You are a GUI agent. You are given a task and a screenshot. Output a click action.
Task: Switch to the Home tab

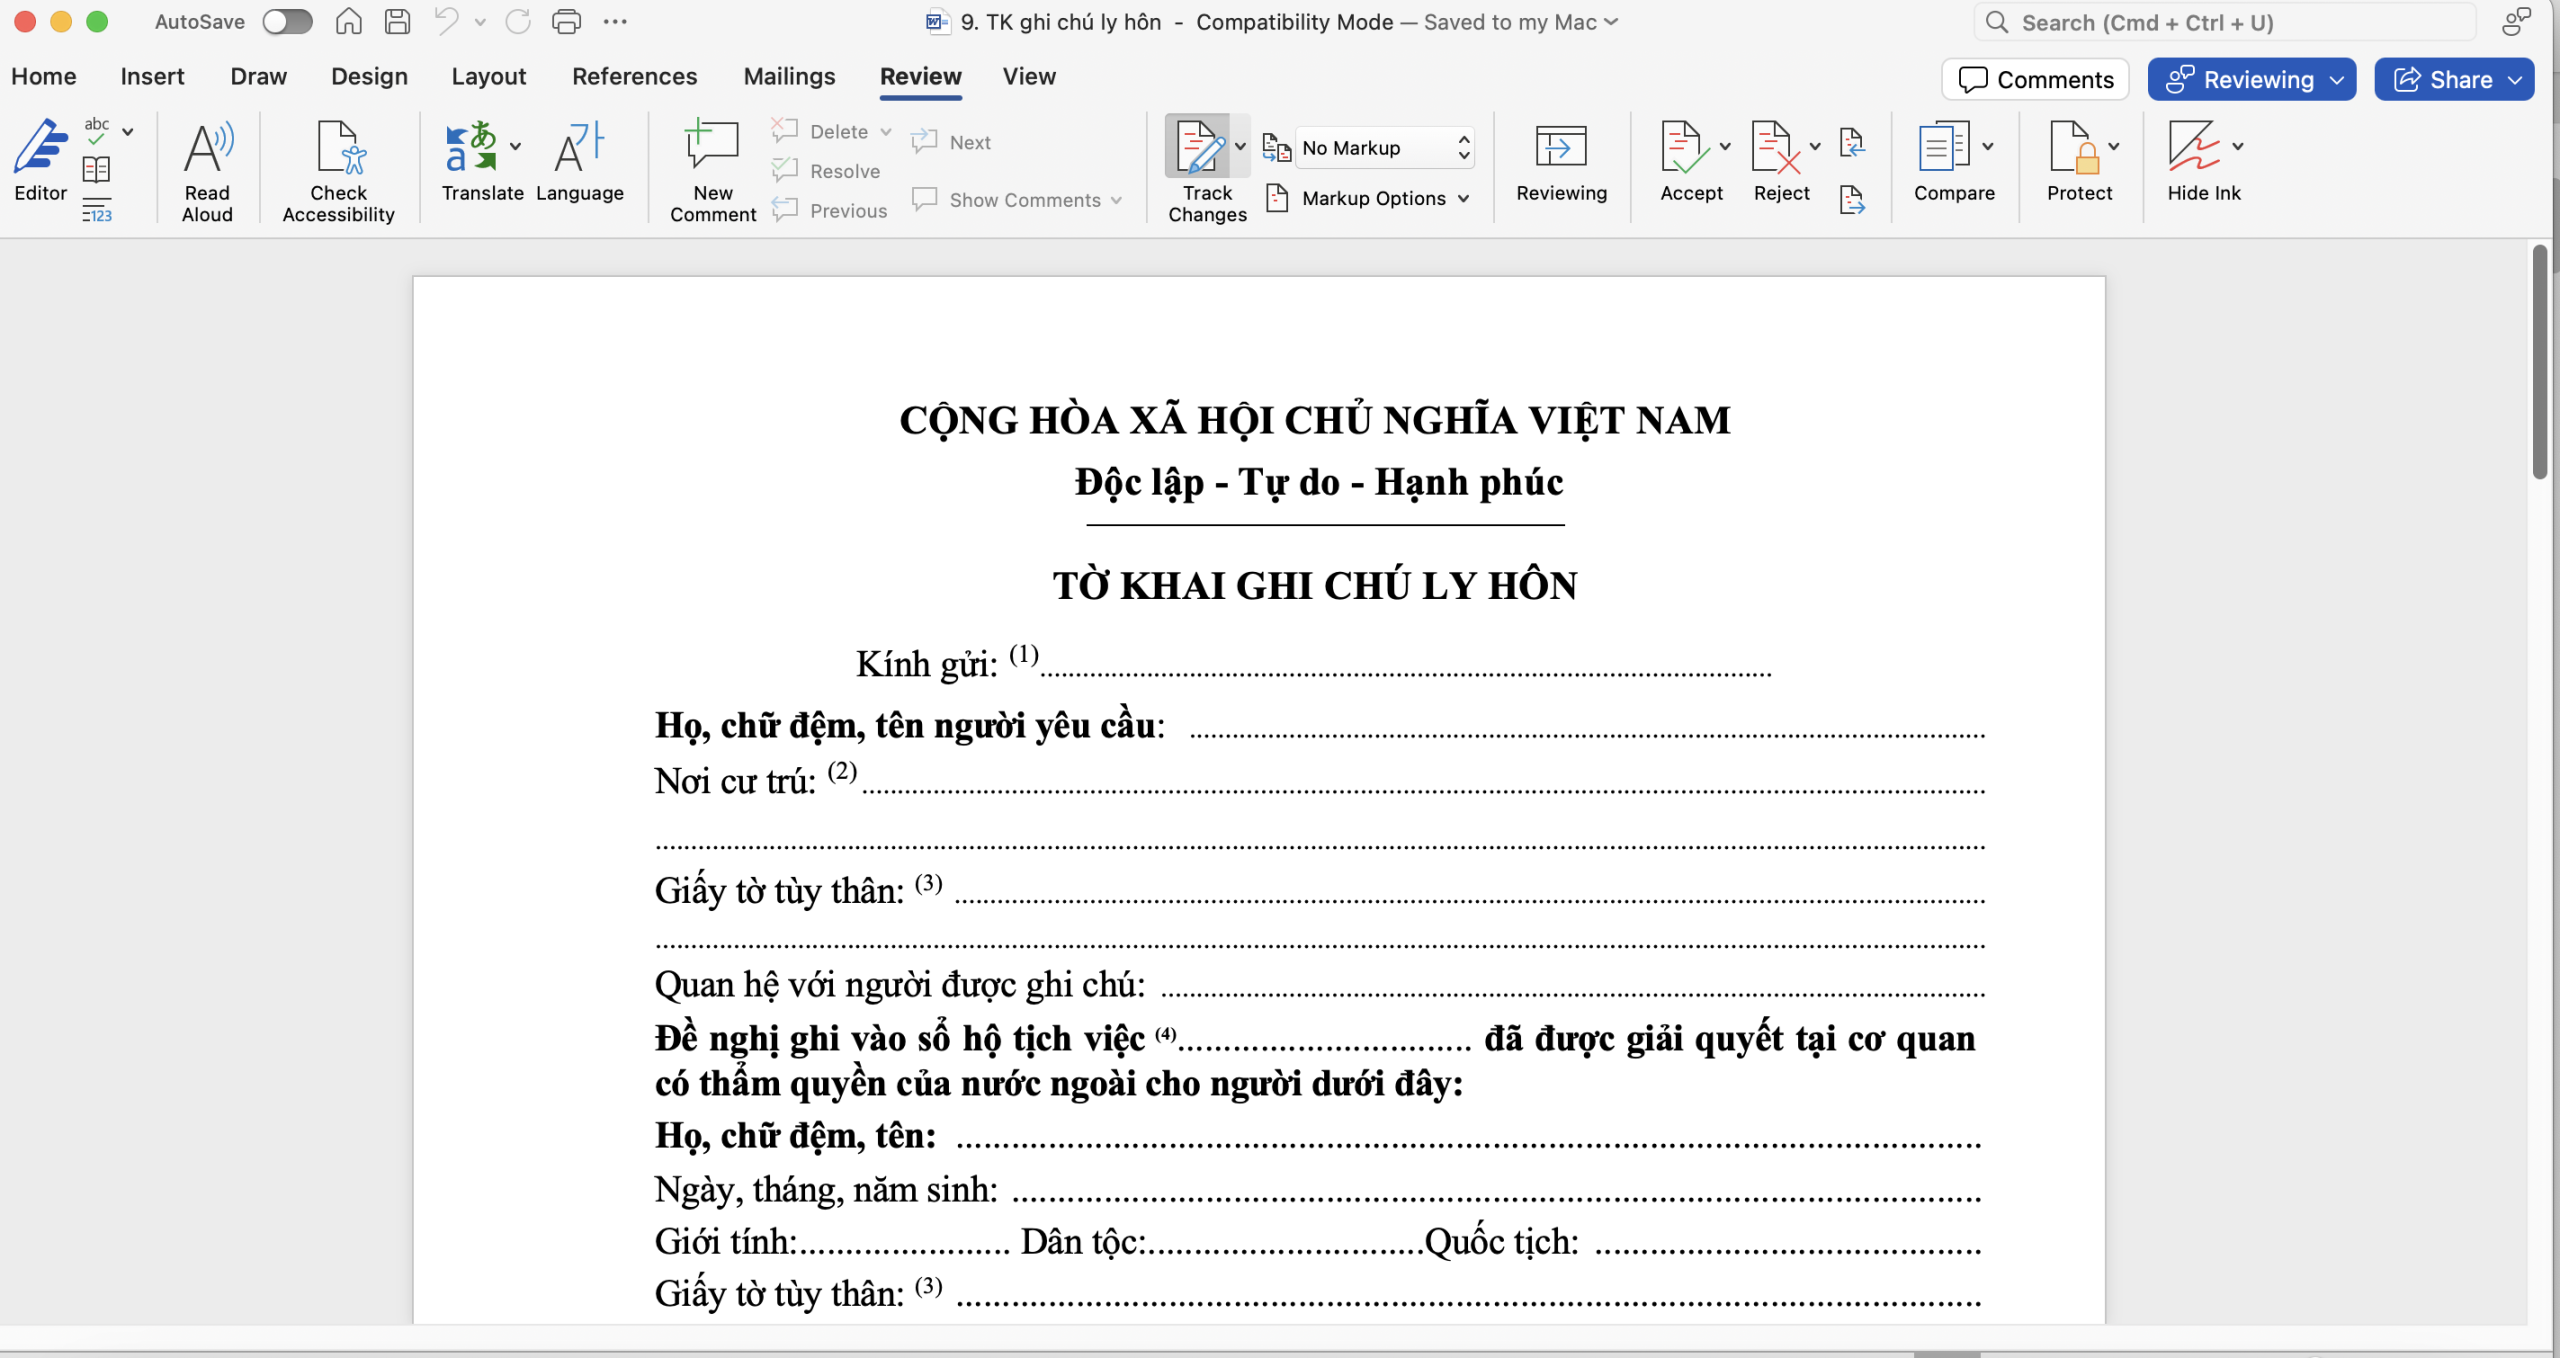(44, 76)
